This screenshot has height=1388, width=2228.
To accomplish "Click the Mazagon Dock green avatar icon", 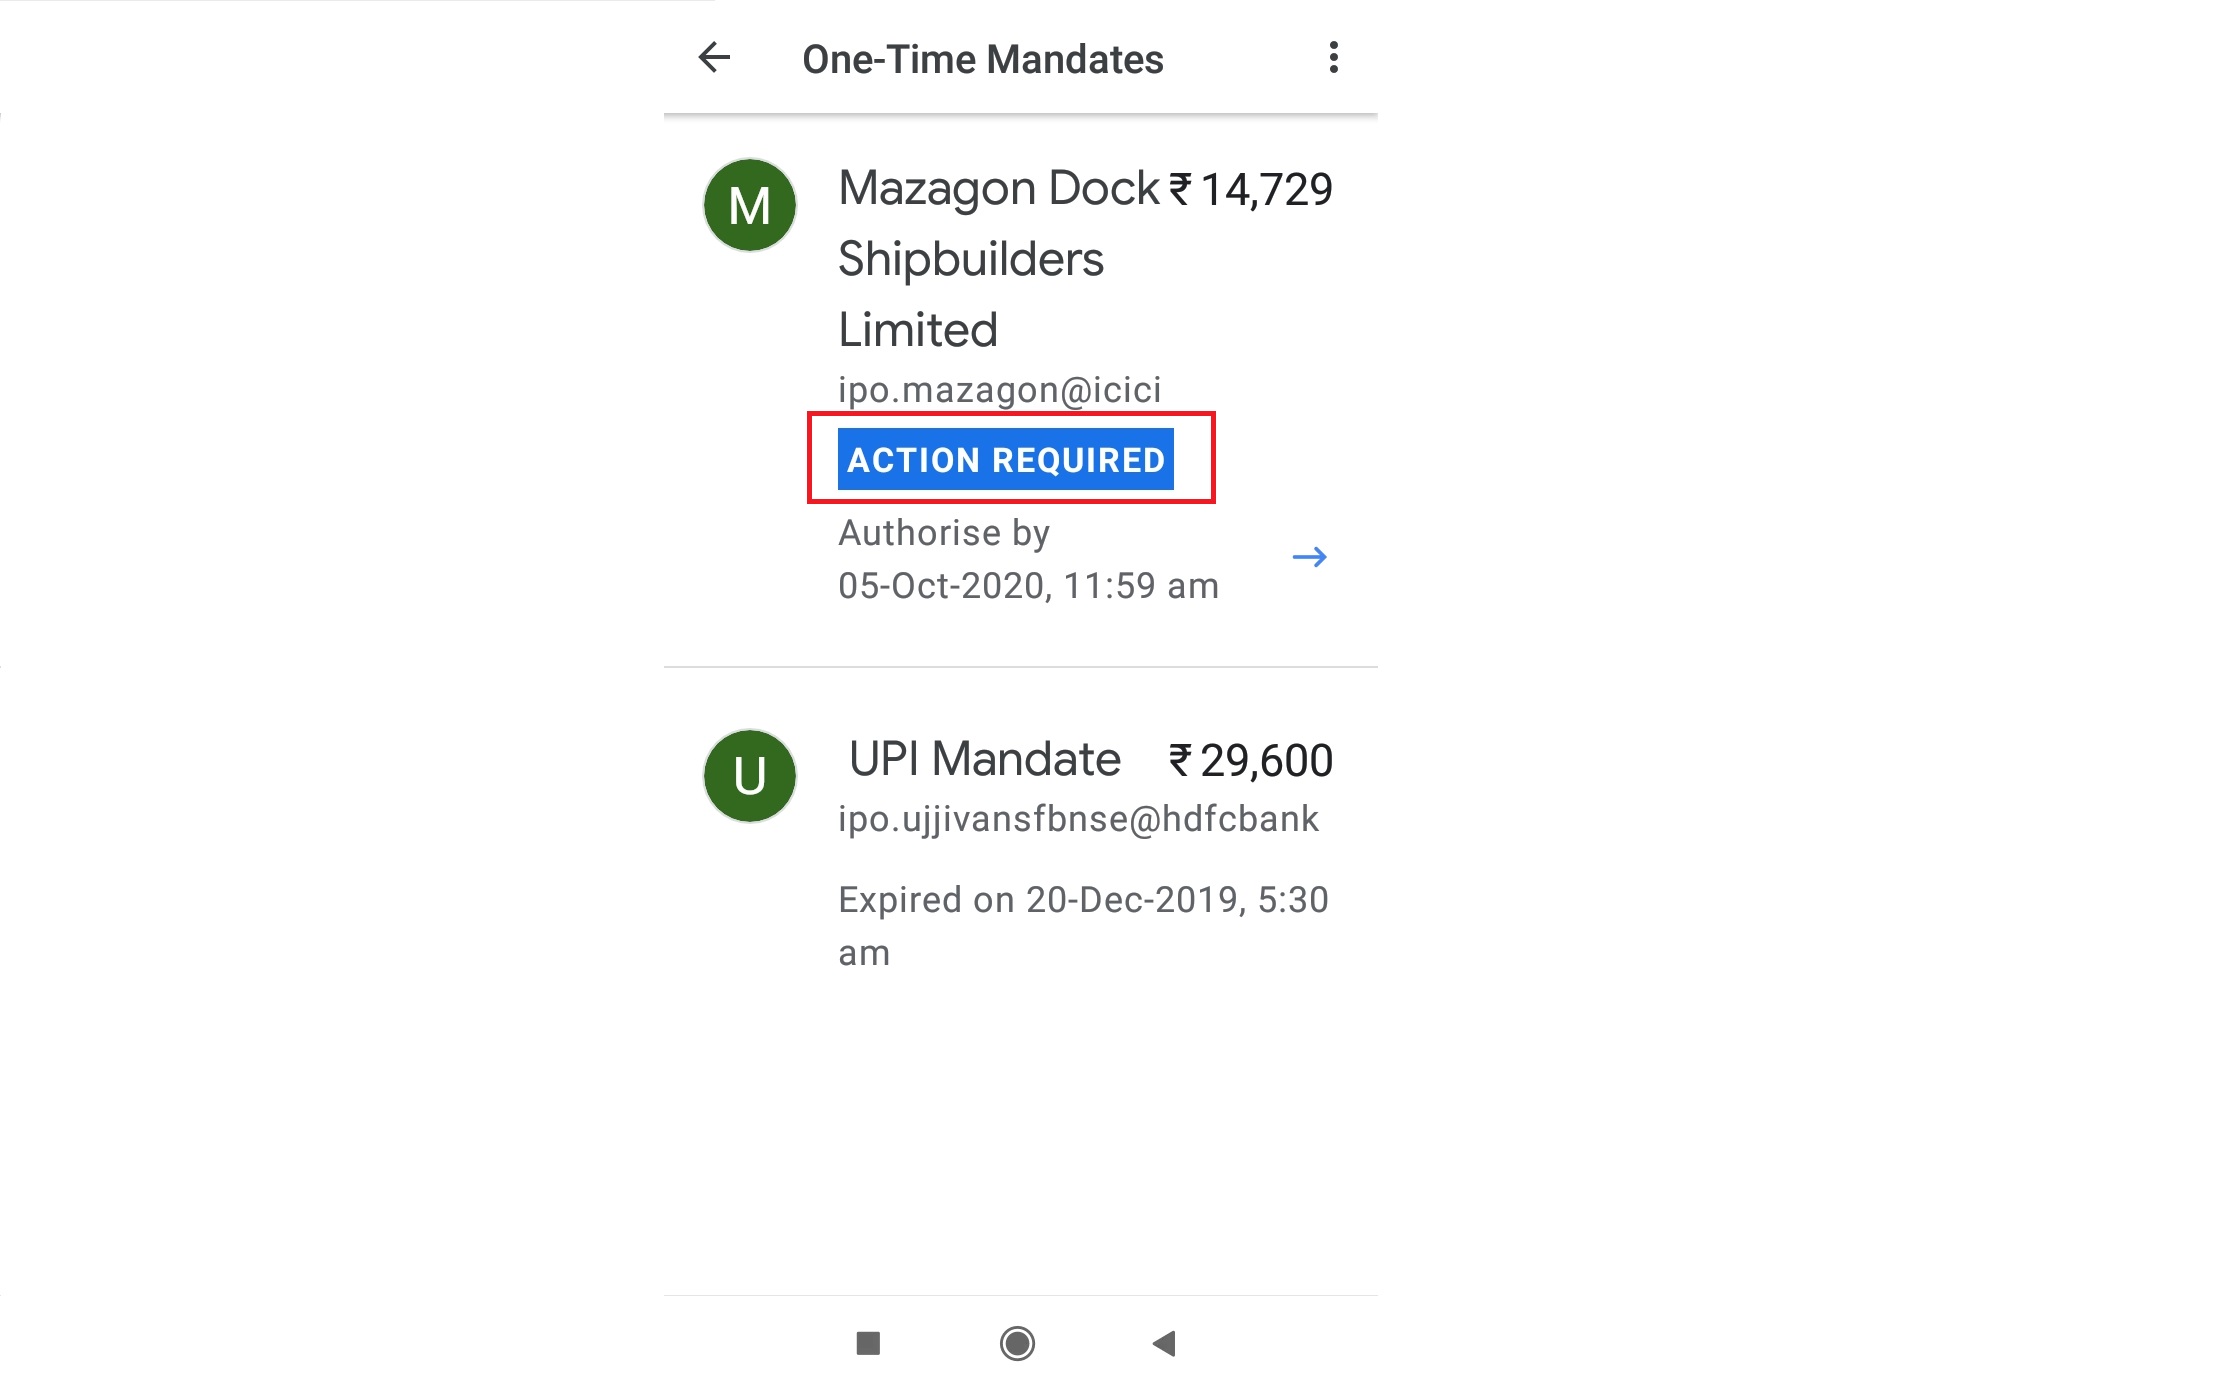I will pos(749,204).
